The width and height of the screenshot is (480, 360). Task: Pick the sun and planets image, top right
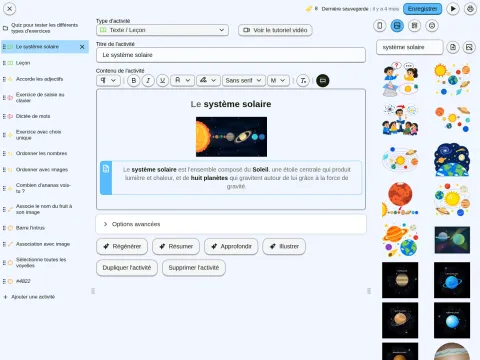[x=452, y=79]
